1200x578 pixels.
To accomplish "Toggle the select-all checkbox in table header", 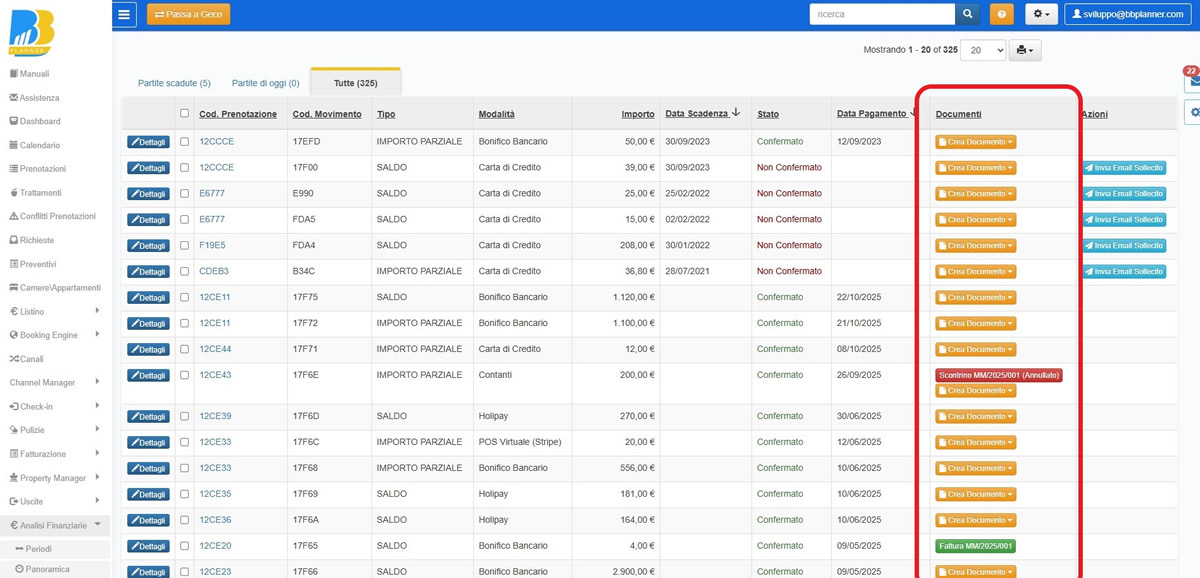I will [x=184, y=113].
